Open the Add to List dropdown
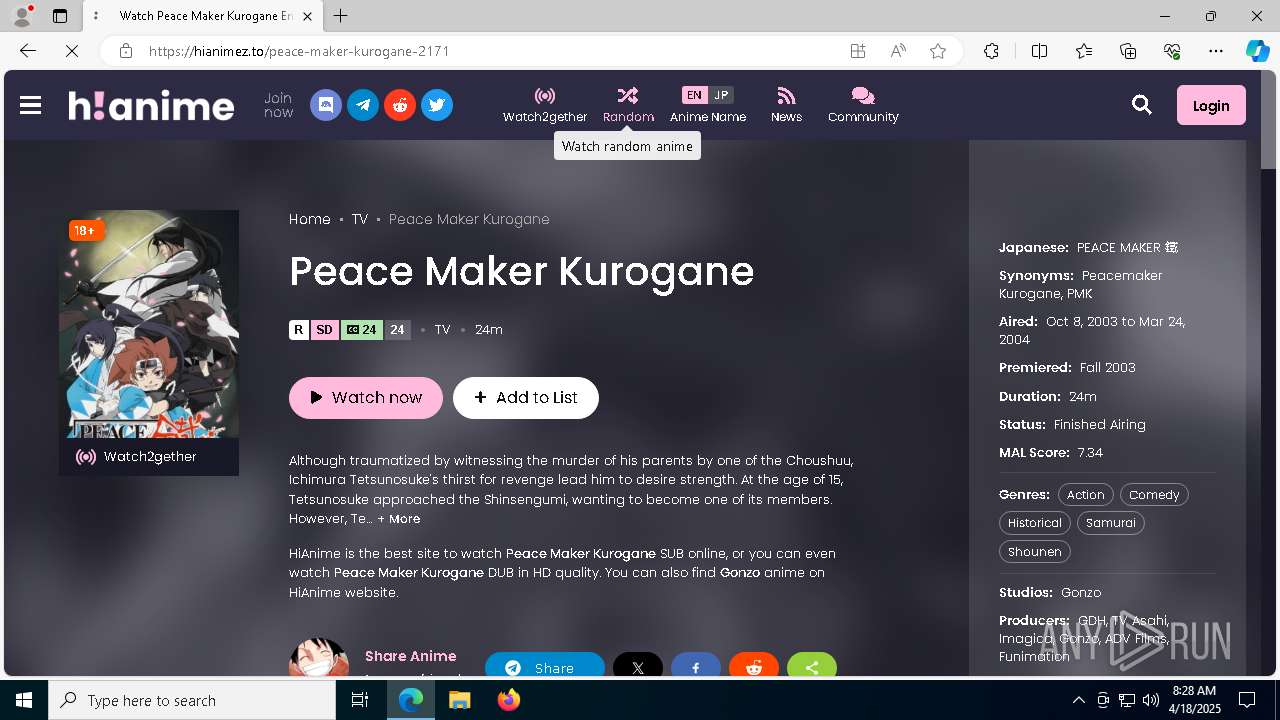 [526, 397]
